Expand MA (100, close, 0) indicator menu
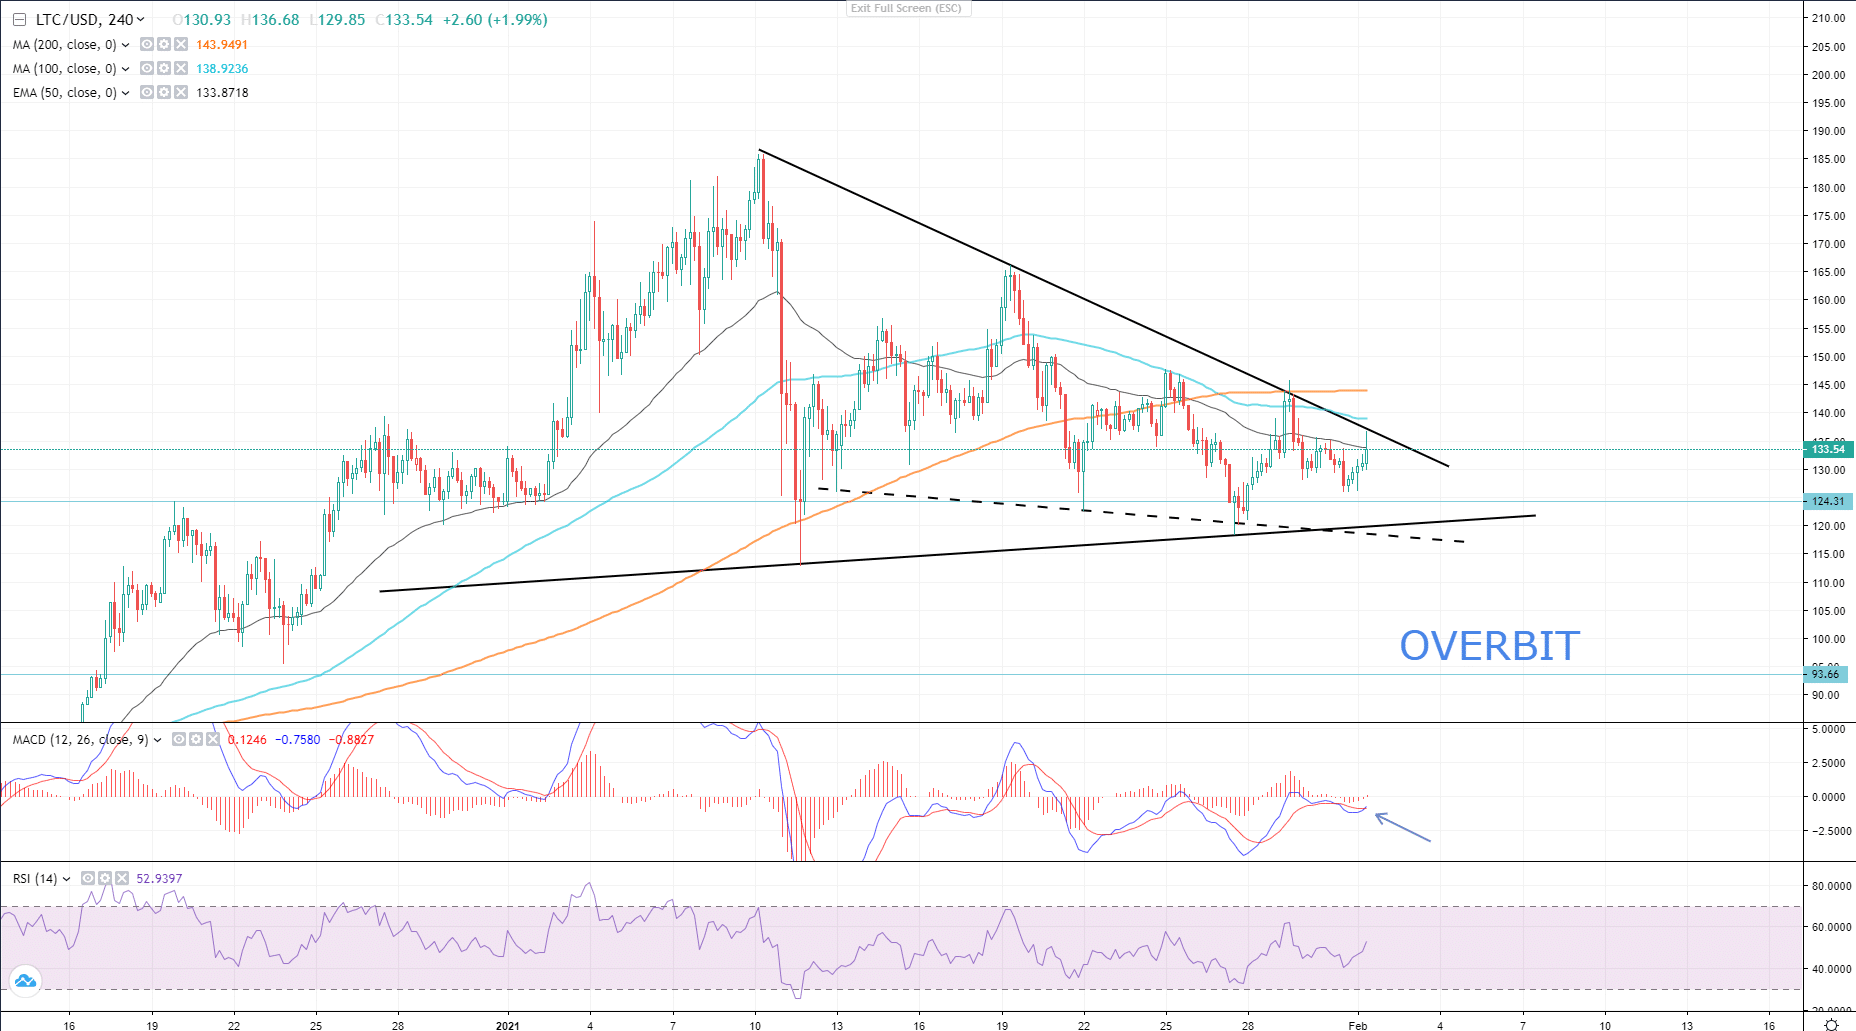Image resolution: width=1856 pixels, height=1031 pixels. pyautogui.click(x=125, y=69)
